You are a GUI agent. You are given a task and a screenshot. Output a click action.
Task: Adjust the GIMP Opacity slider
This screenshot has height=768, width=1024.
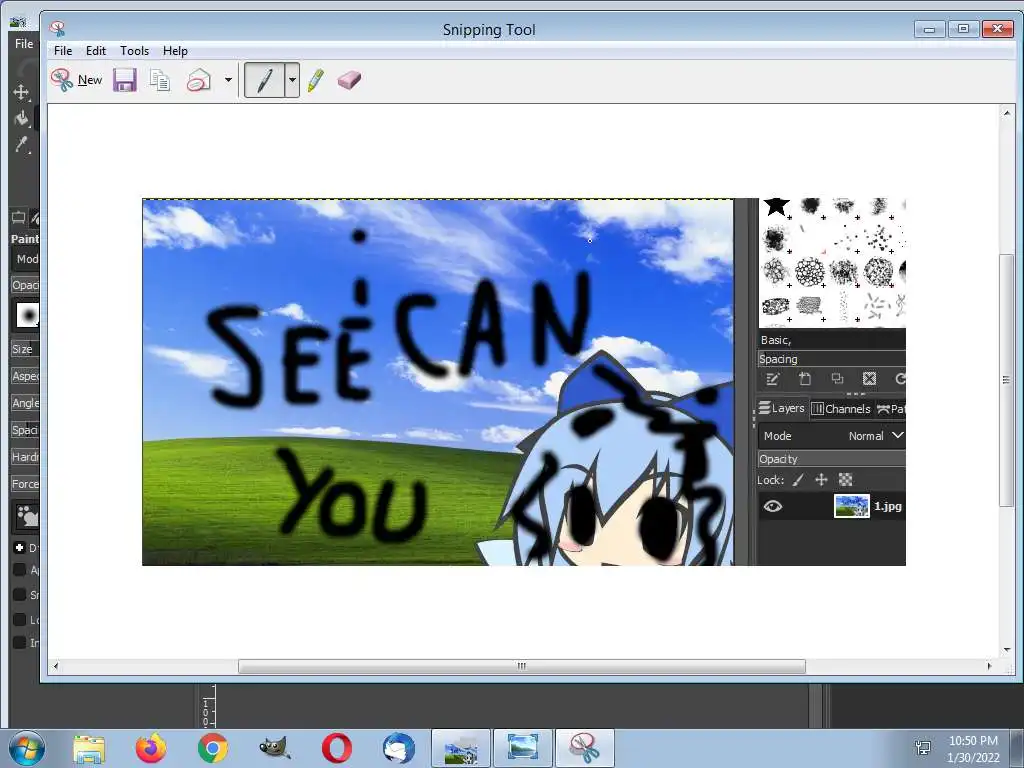[x=25, y=285]
